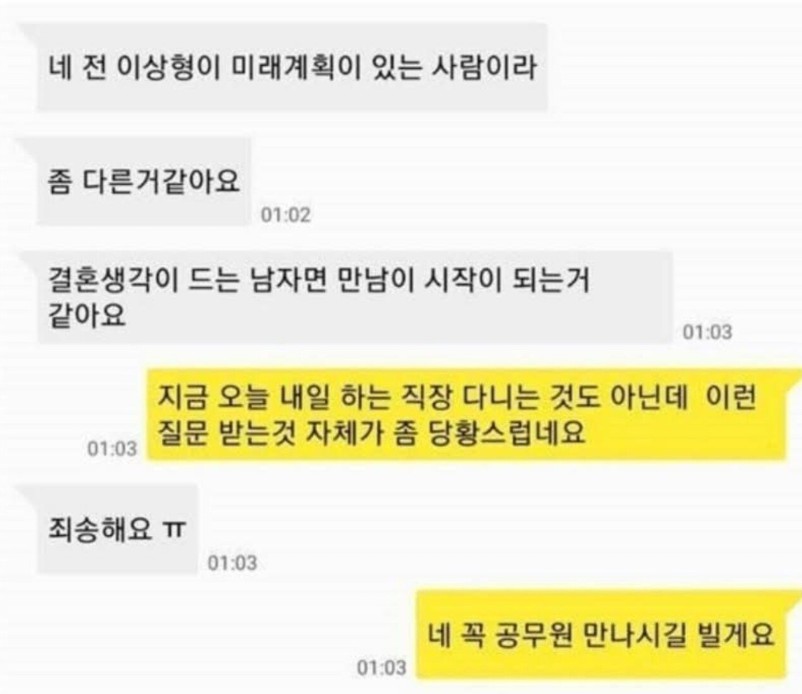Click the 01:02 timestamp
This screenshot has width=802, height=694.
pyautogui.click(x=286, y=215)
